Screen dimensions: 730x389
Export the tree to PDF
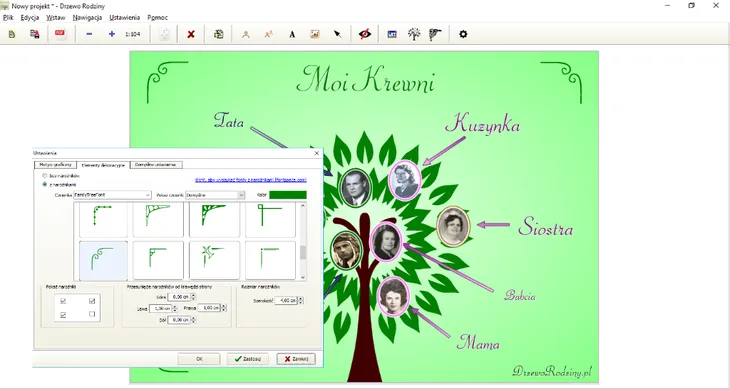click(60, 34)
